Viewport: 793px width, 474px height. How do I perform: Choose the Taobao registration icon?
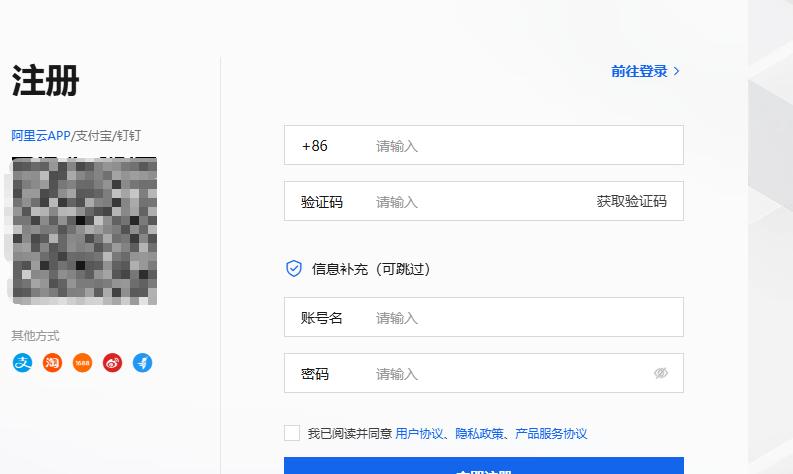pos(52,363)
